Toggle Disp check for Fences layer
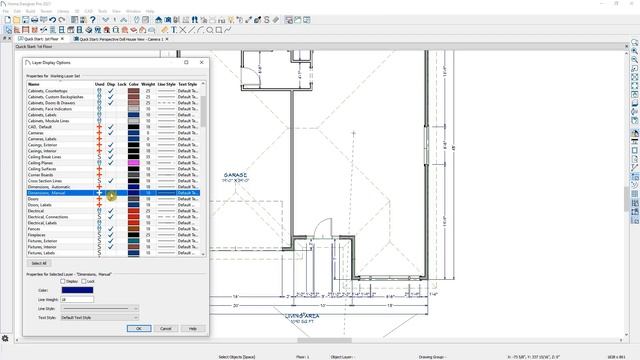 pos(111,229)
